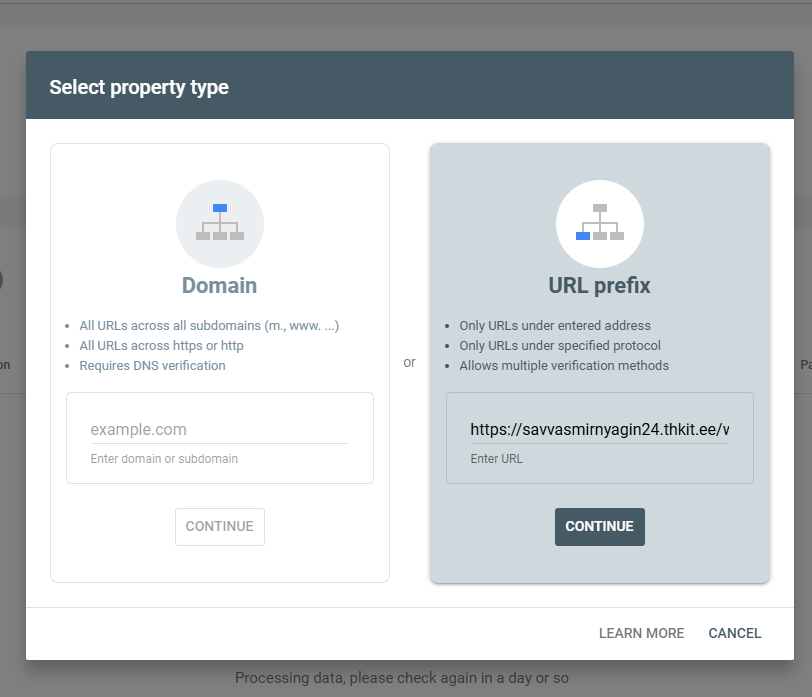Select the URL prefix heading text
This screenshot has height=697, width=812.
coord(599,286)
